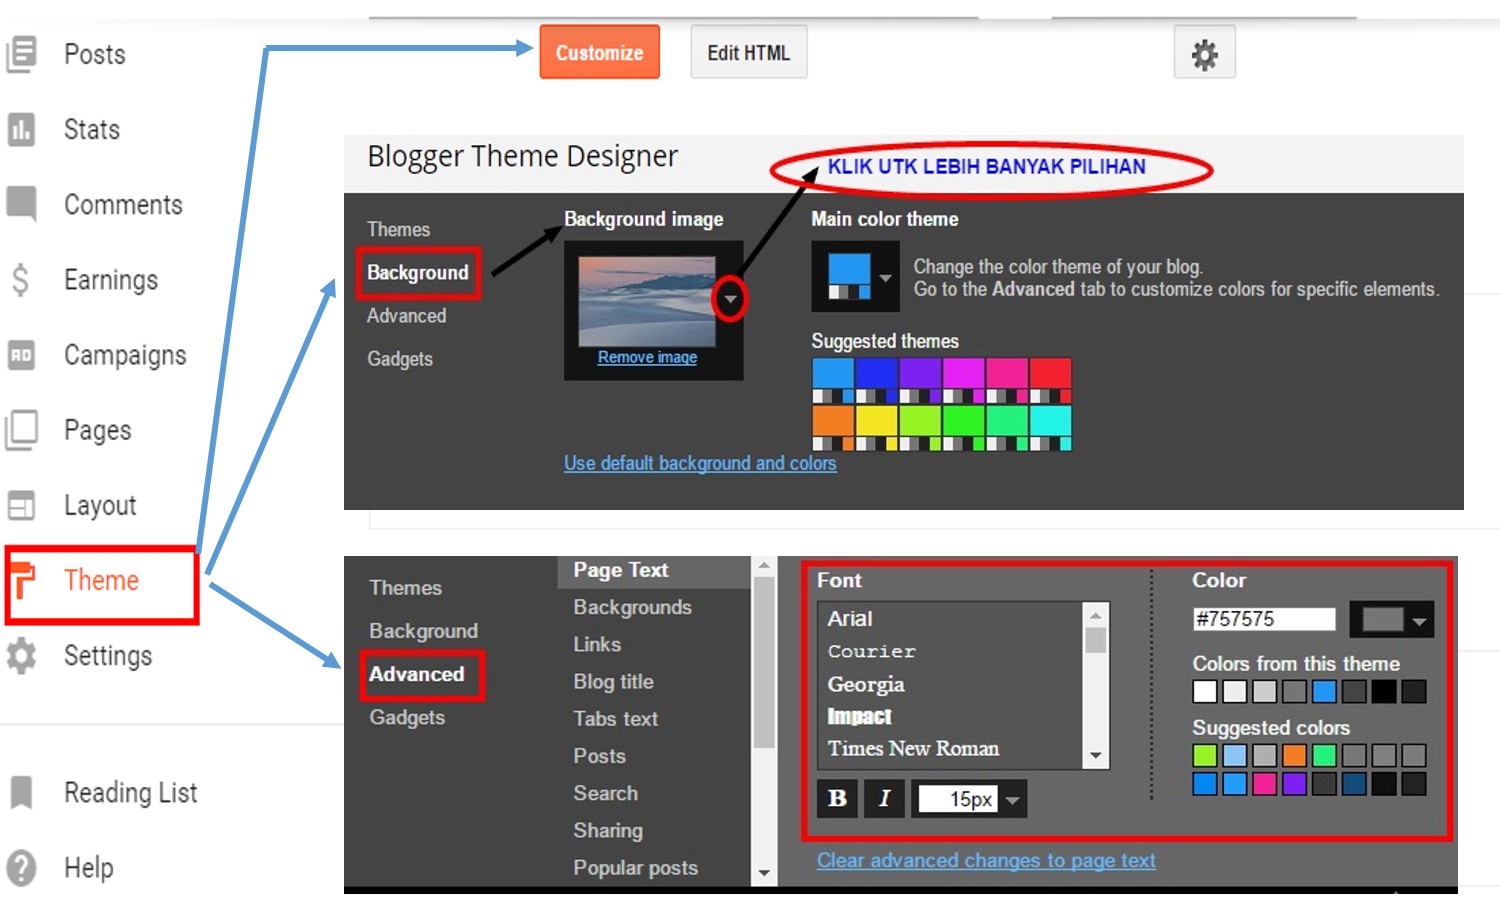1500x900 pixels.
Task: Click the #757575 color hex field
Action: [x=1264, y=619]
